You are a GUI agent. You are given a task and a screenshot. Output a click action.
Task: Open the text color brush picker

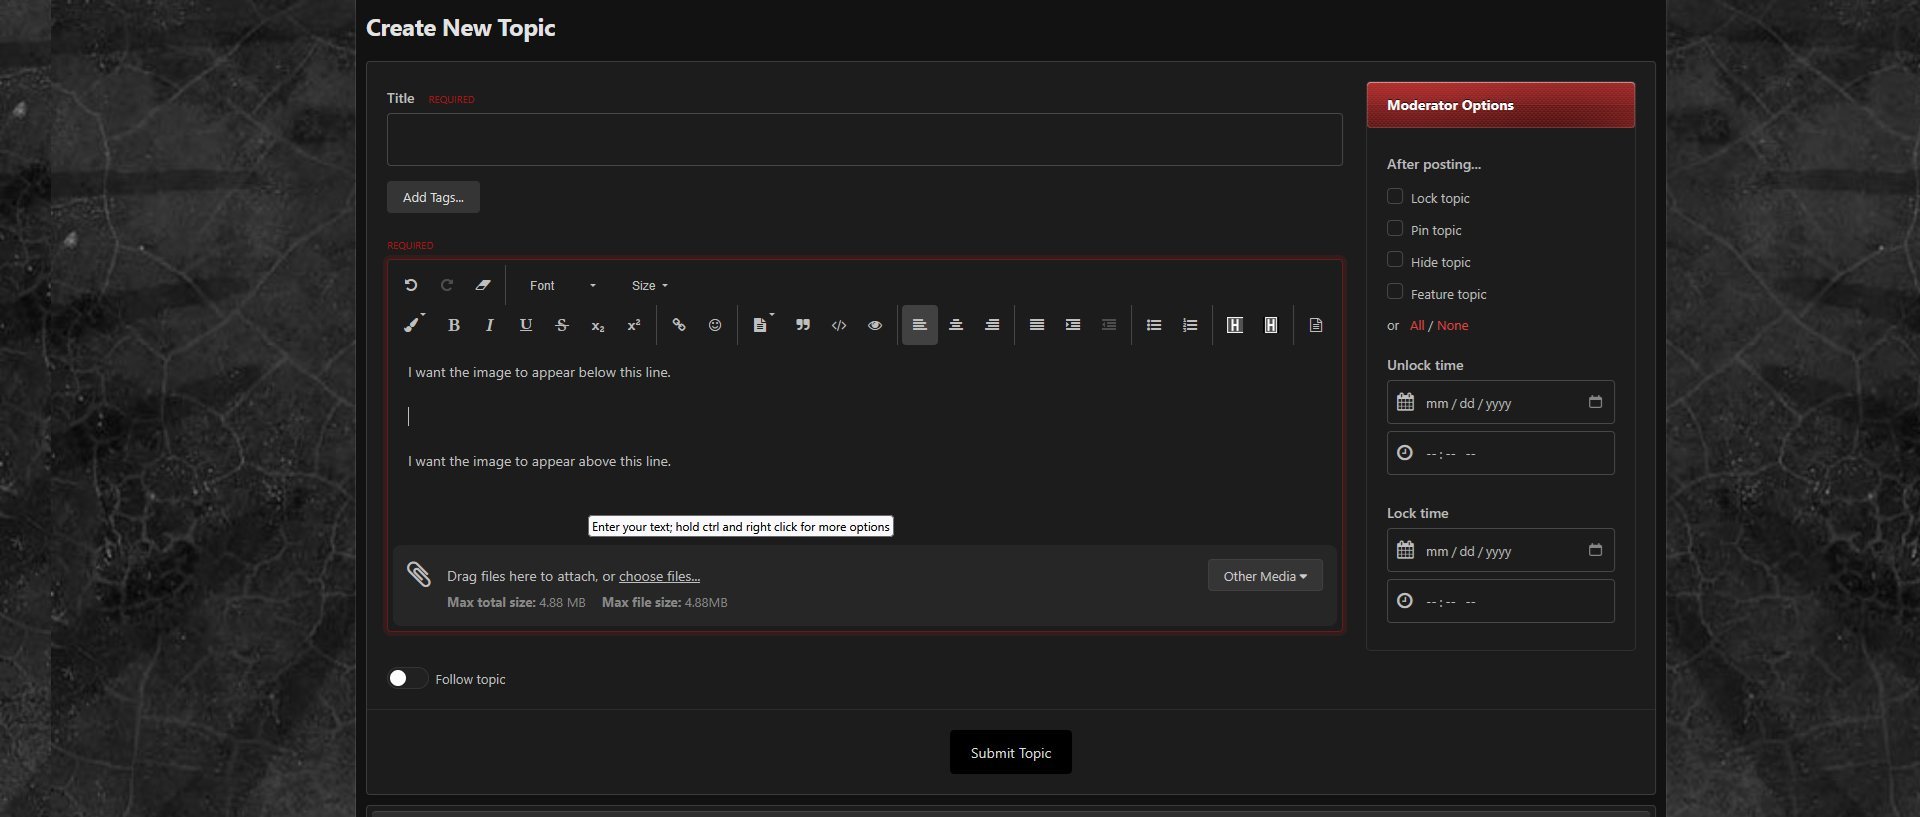412,325
